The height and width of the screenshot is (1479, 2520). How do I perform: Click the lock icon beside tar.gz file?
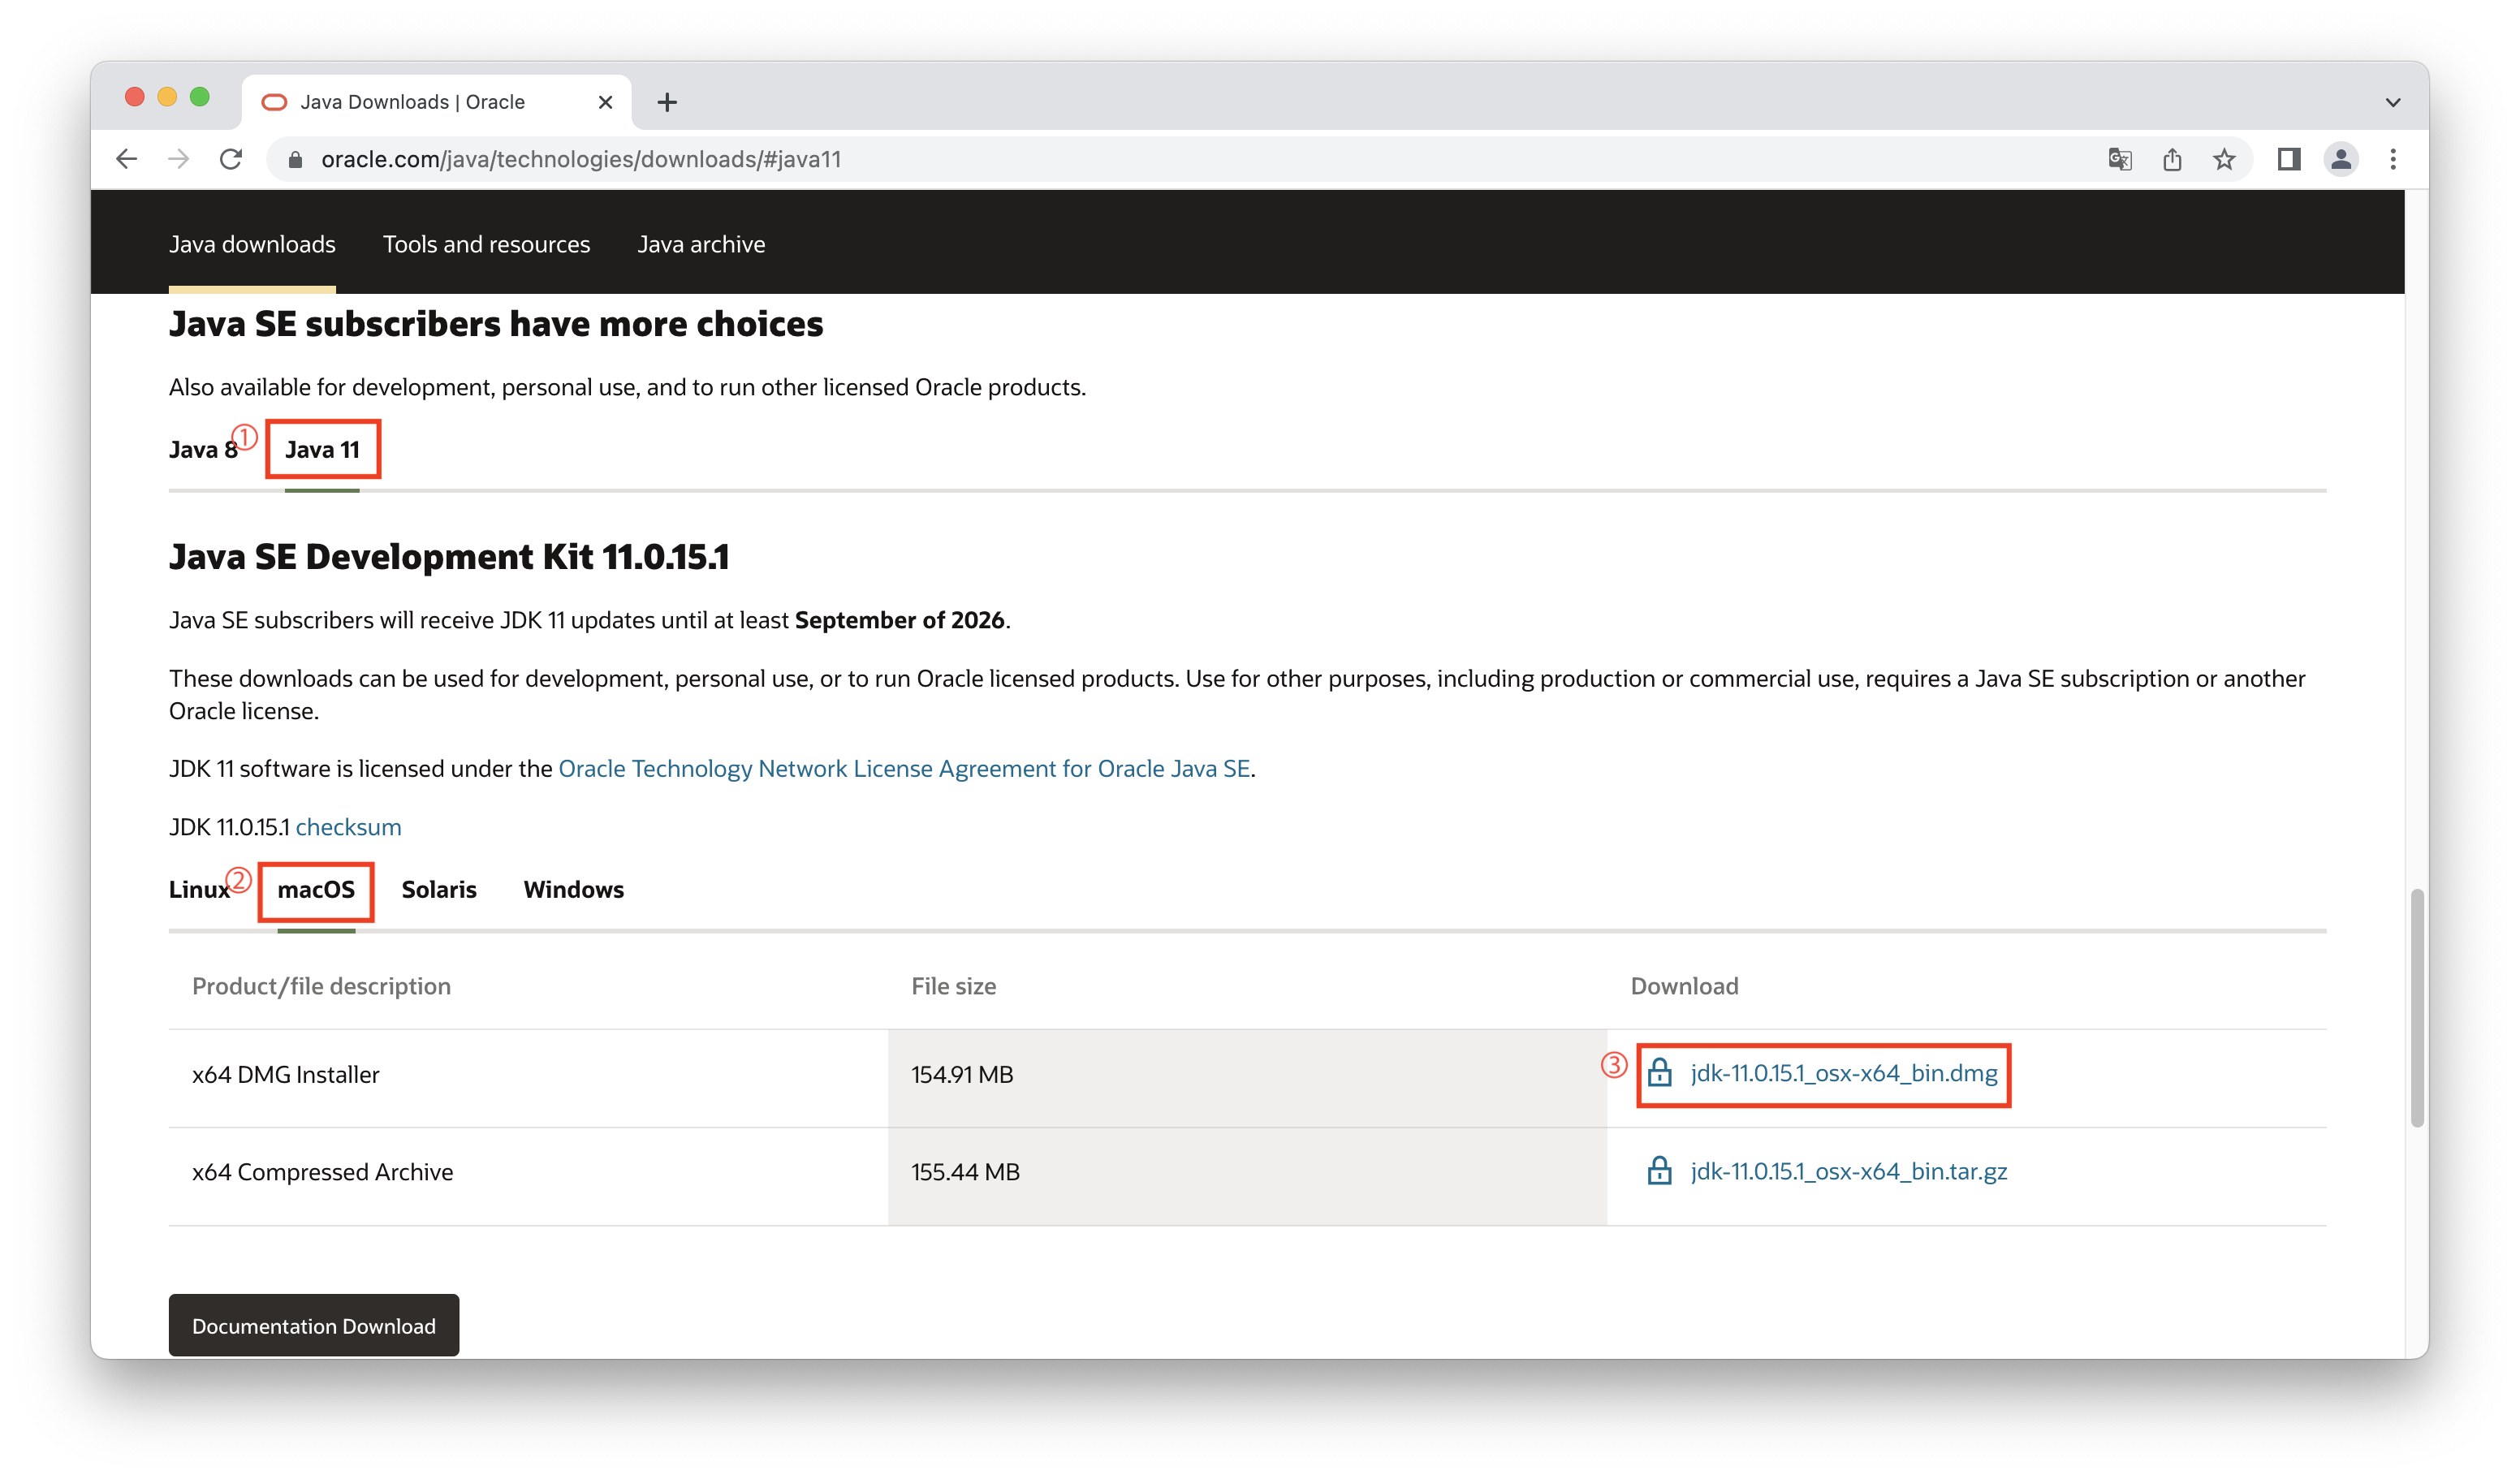tap(1659, 1171)
